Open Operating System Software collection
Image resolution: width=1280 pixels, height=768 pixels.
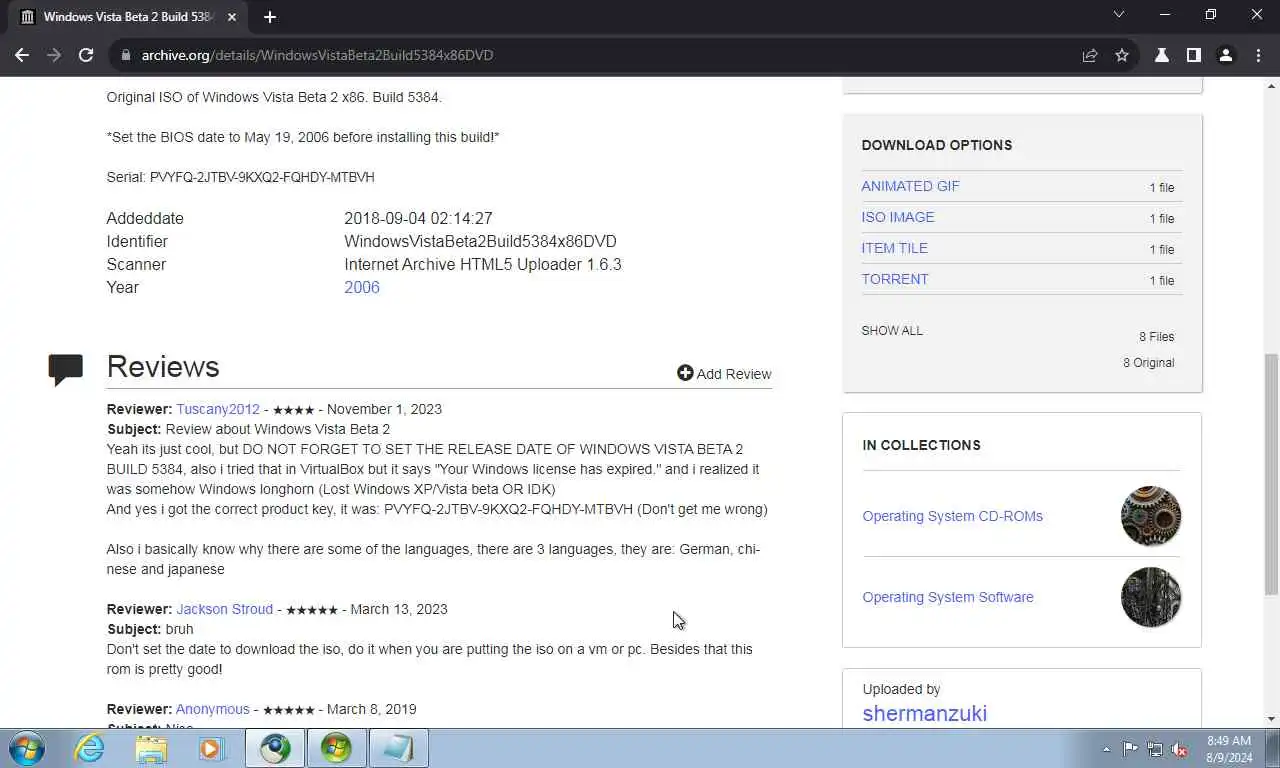(948, 597)
